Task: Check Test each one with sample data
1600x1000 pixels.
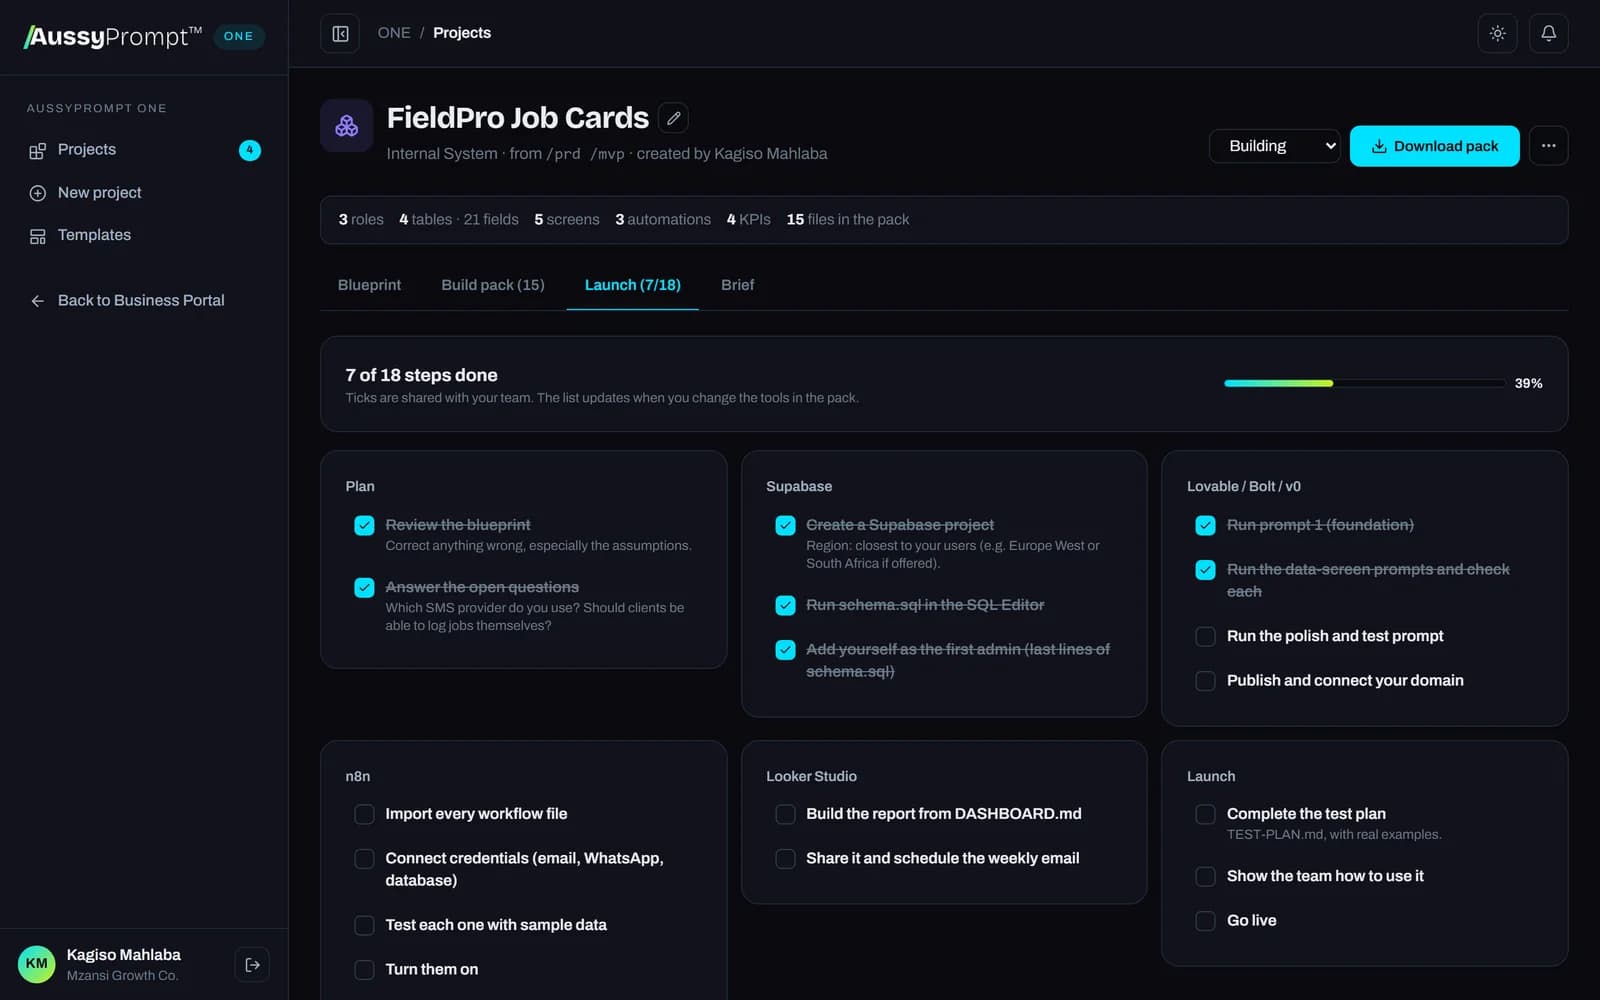Action: pyautogui.click(x=364, y=926)
